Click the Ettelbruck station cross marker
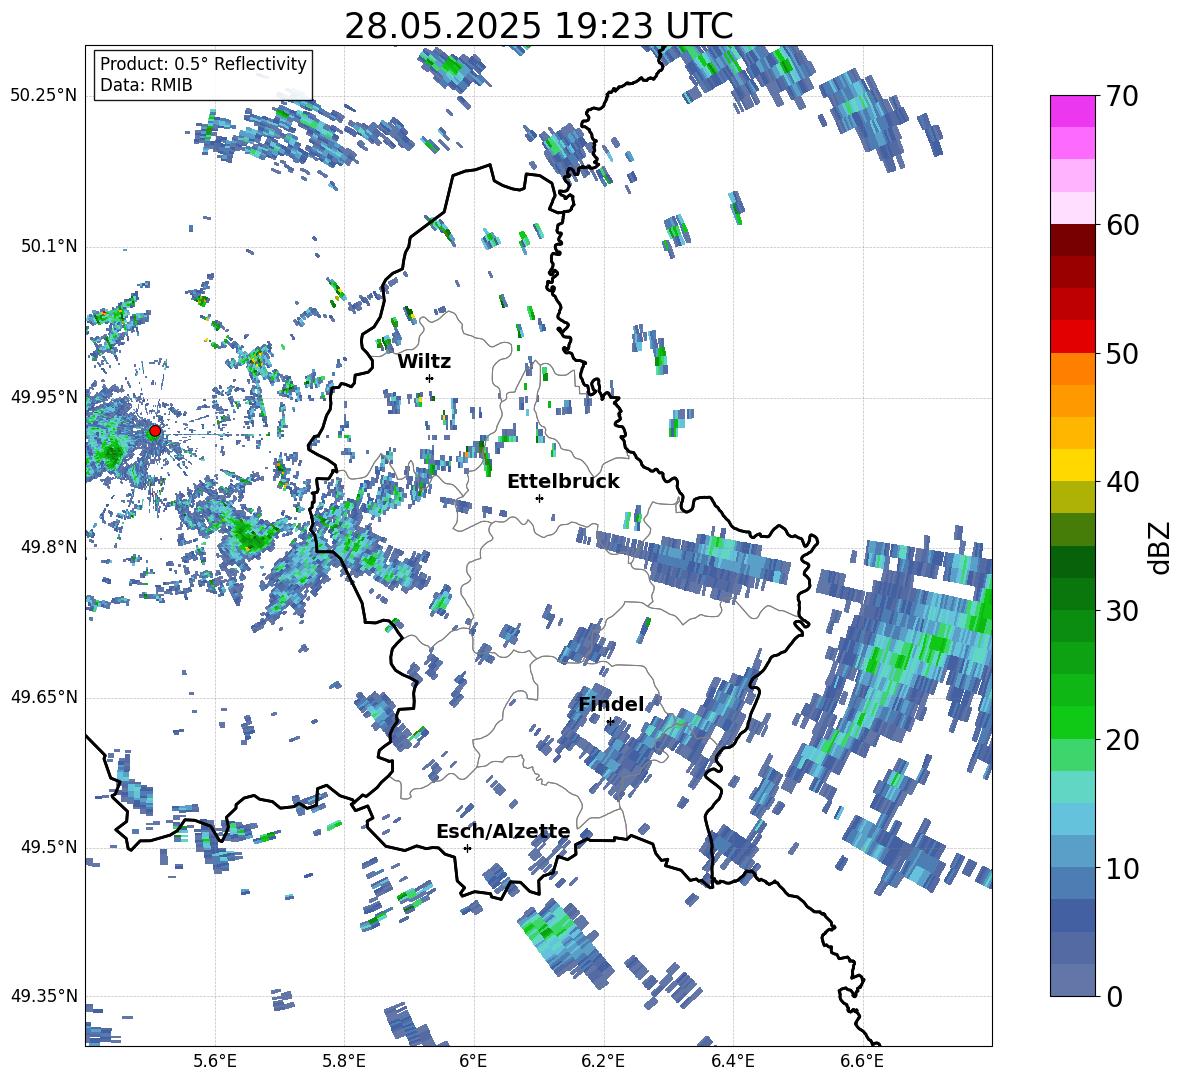 (x=539, y=498)
